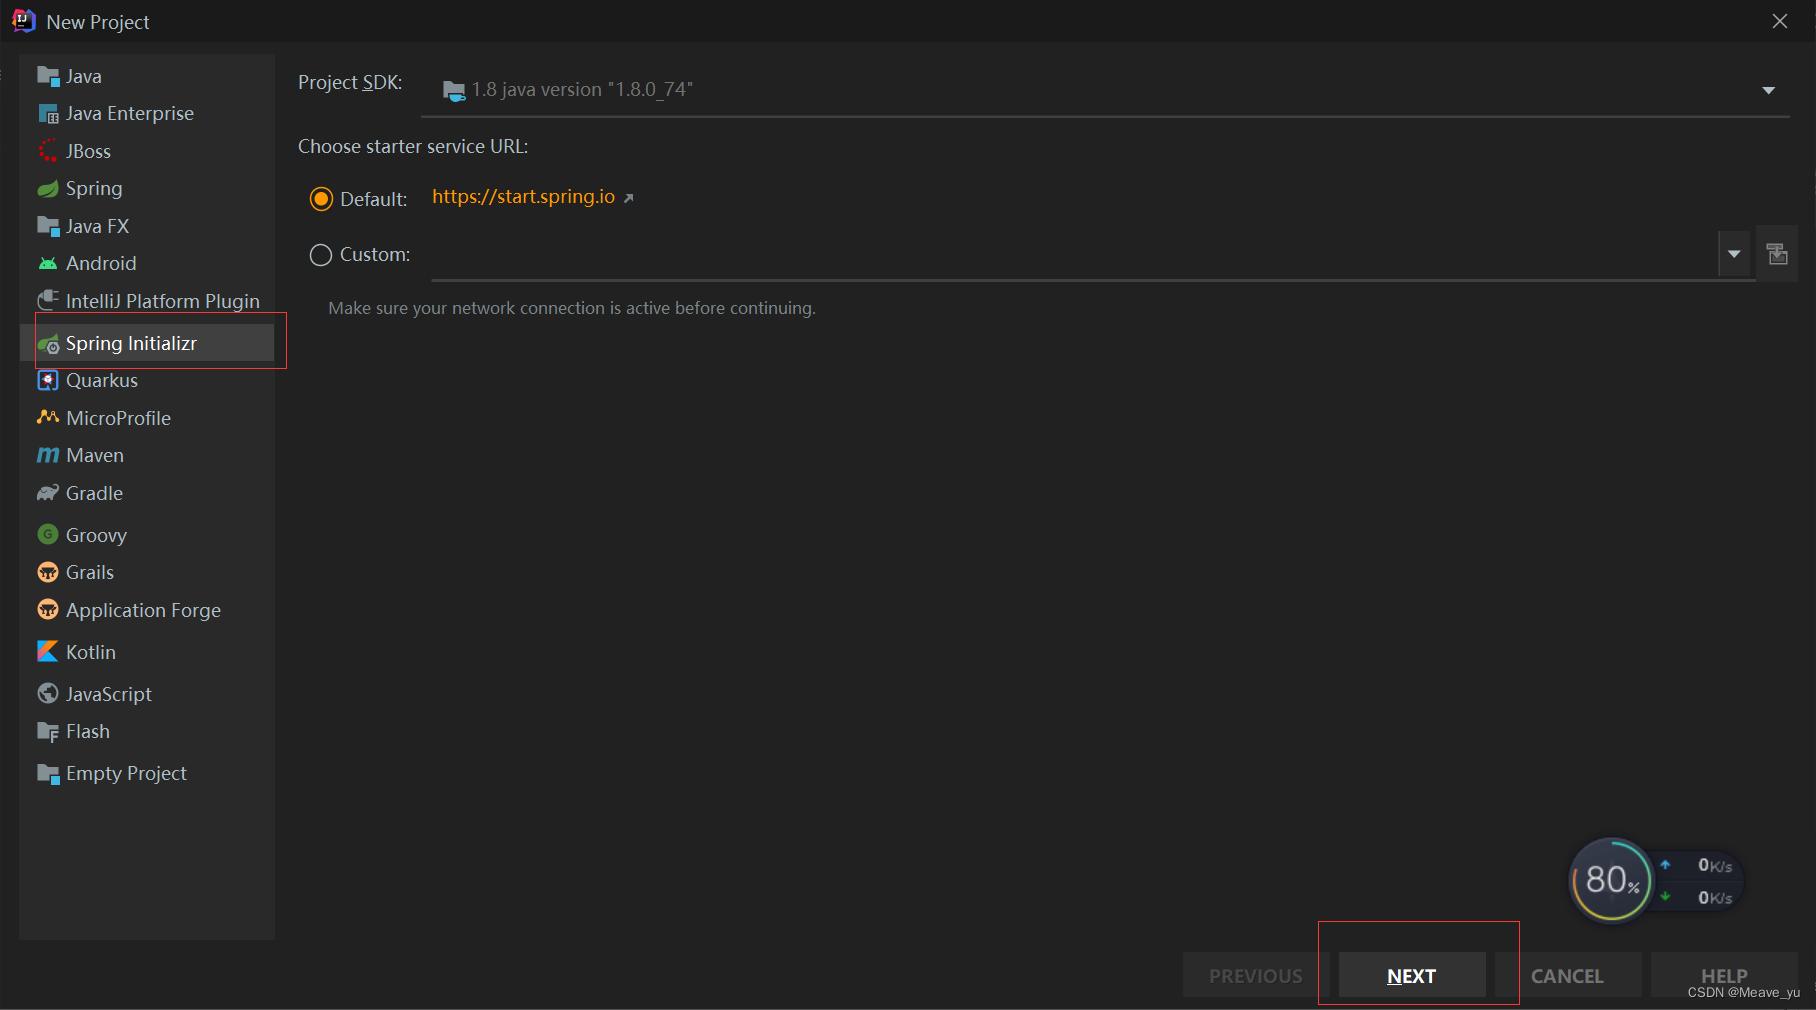Viewport: 1816px width, 1010px height.
Task: Select the Default starter URL radio button
Action: pos(321,199)
